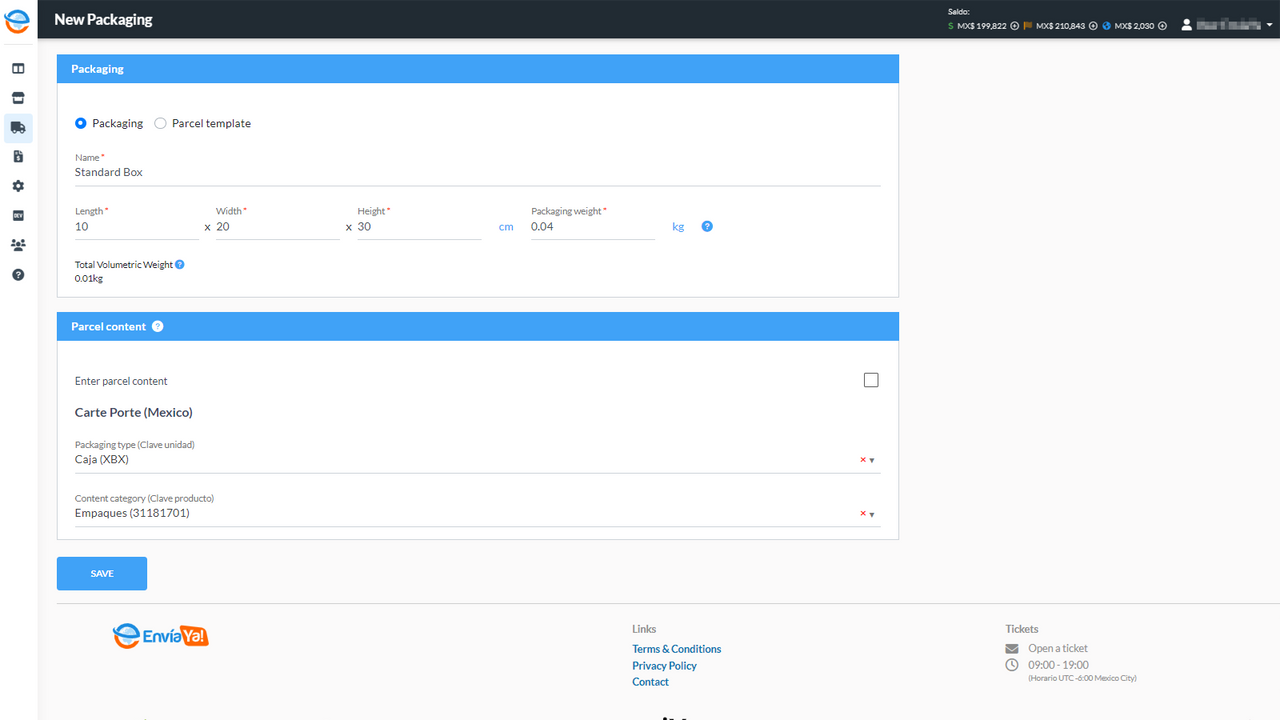Open the invoice document icon in the sidebar
This screenshot has height=720, width=1280.
point(18,157)
